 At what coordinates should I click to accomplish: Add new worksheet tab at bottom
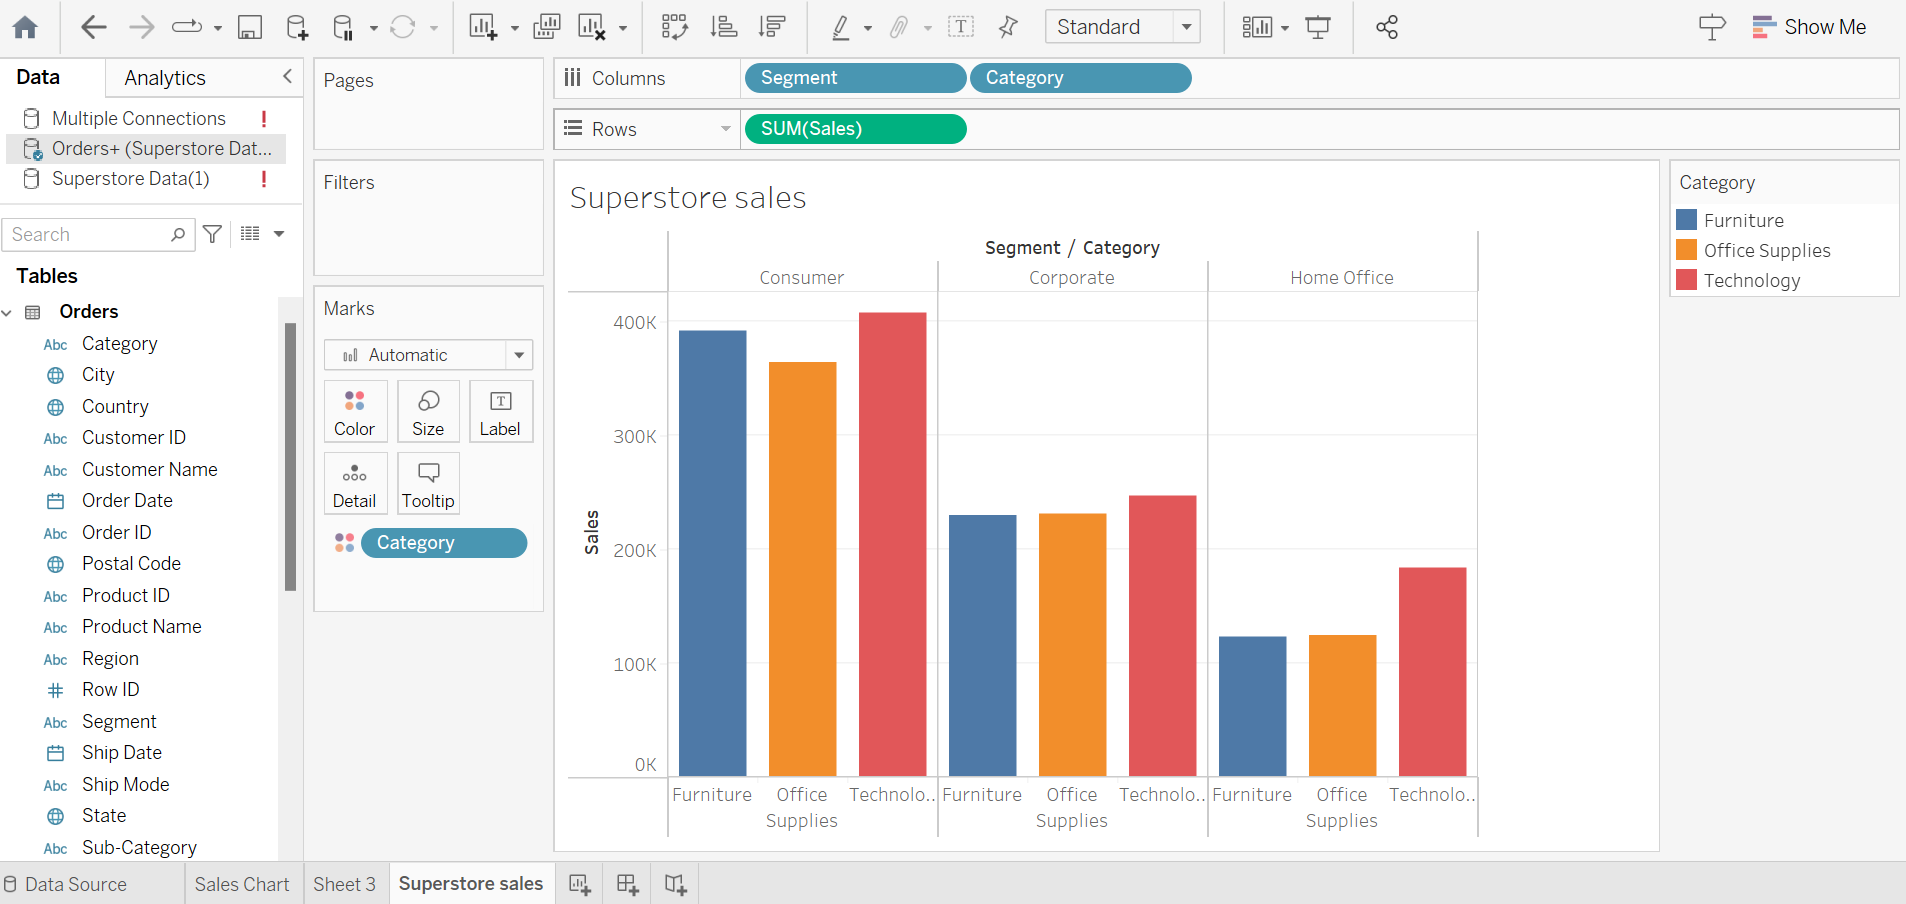579,884
